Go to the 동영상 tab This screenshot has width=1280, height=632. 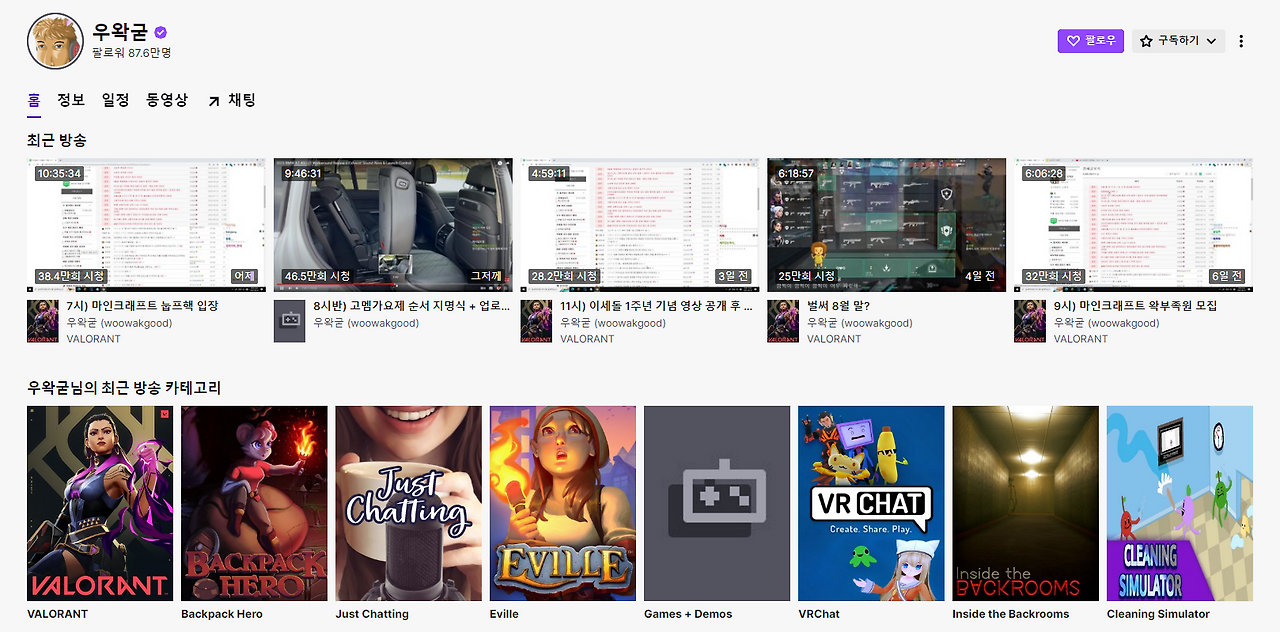[x=167, y=100]
